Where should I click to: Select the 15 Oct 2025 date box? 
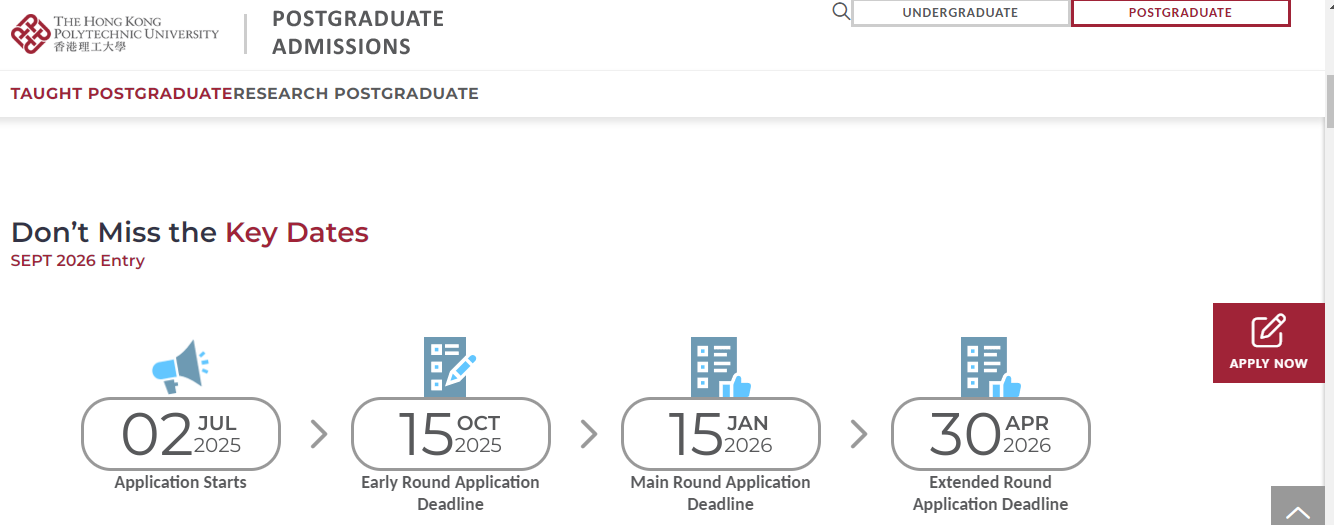[x=450, y=434]
